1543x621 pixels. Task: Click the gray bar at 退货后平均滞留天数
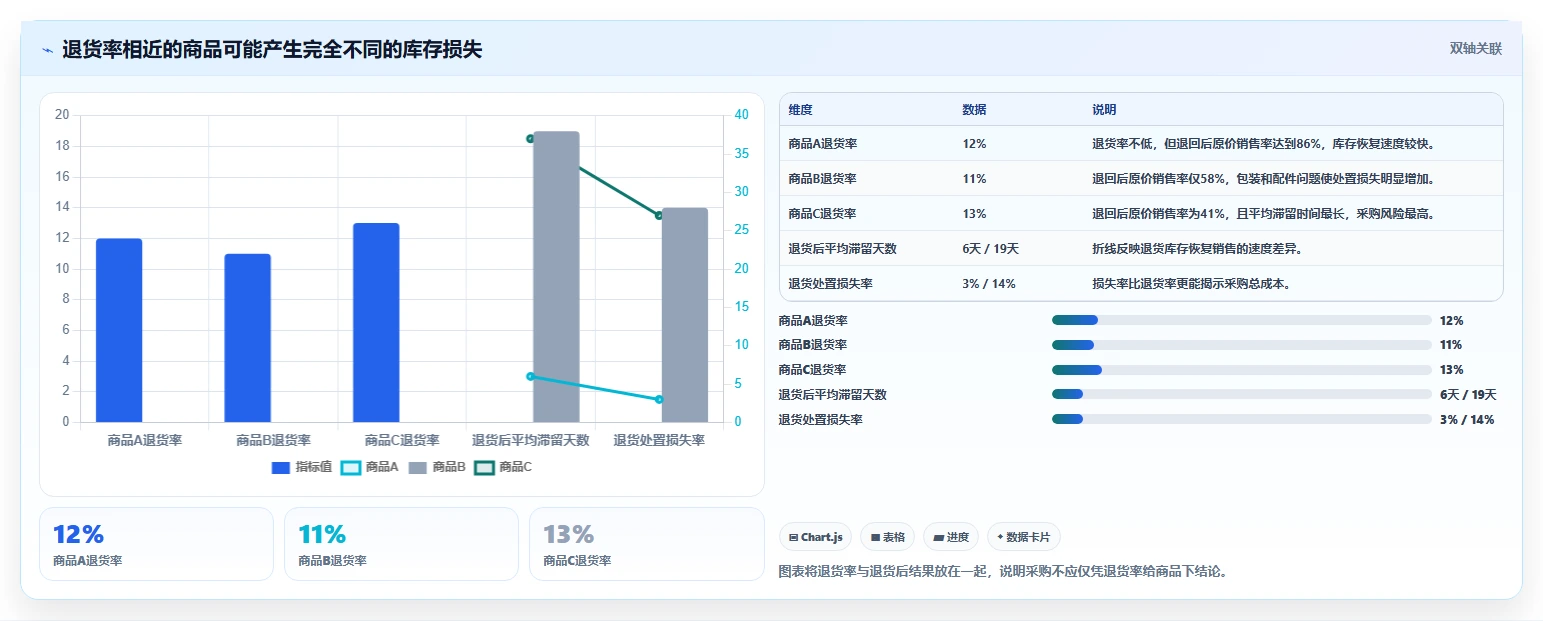click(556, 277)
